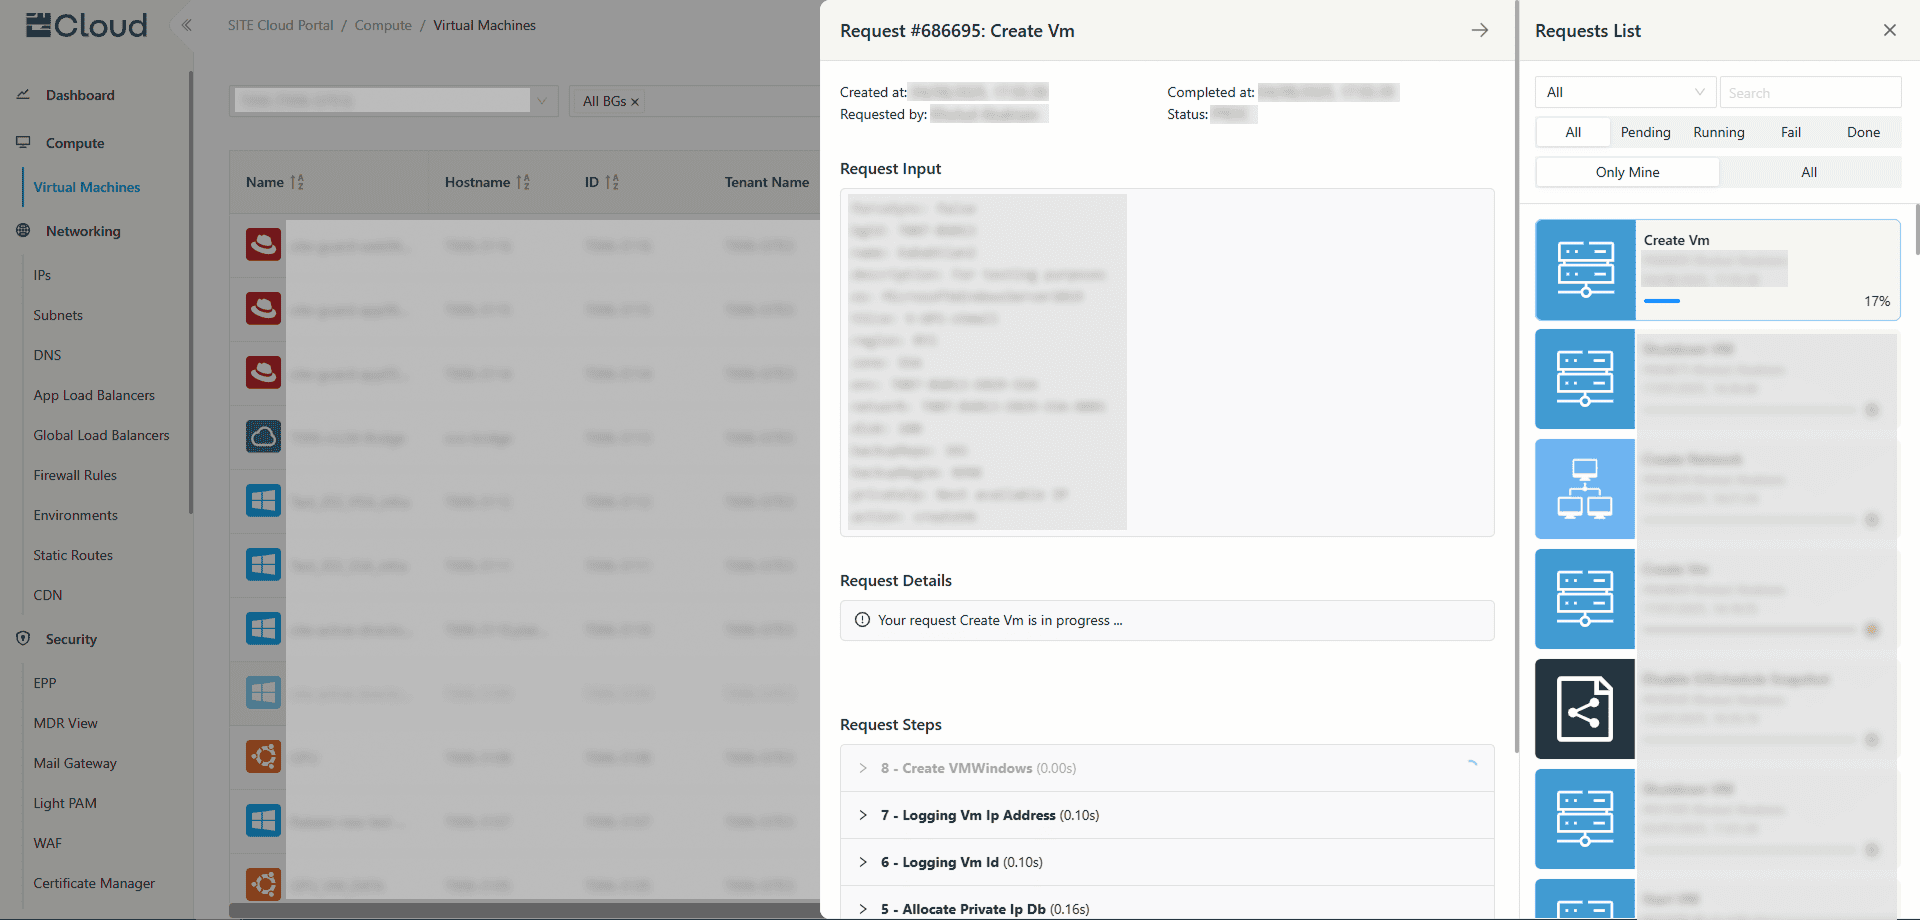Screen dimensions: 1920x920
Task: Click the snapshot share document icon
Action: tap(1585, 710)
